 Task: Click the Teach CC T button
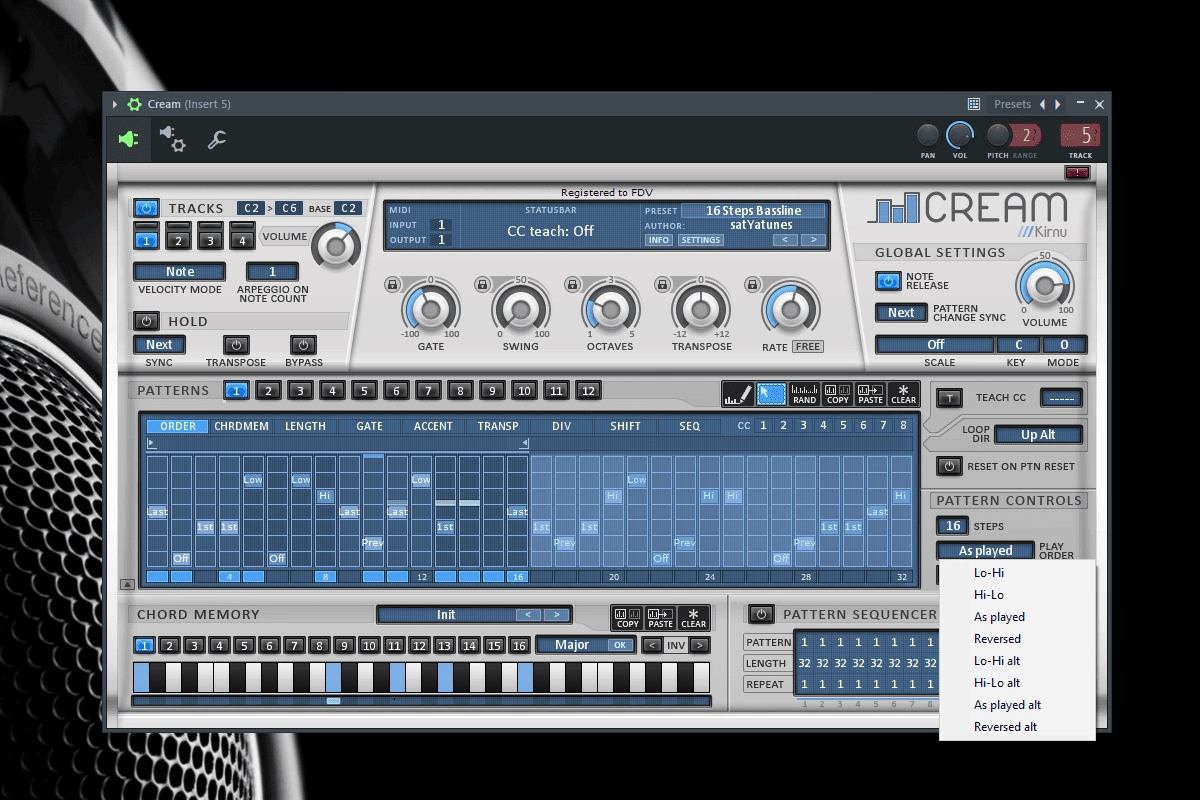tap(950, 398)
